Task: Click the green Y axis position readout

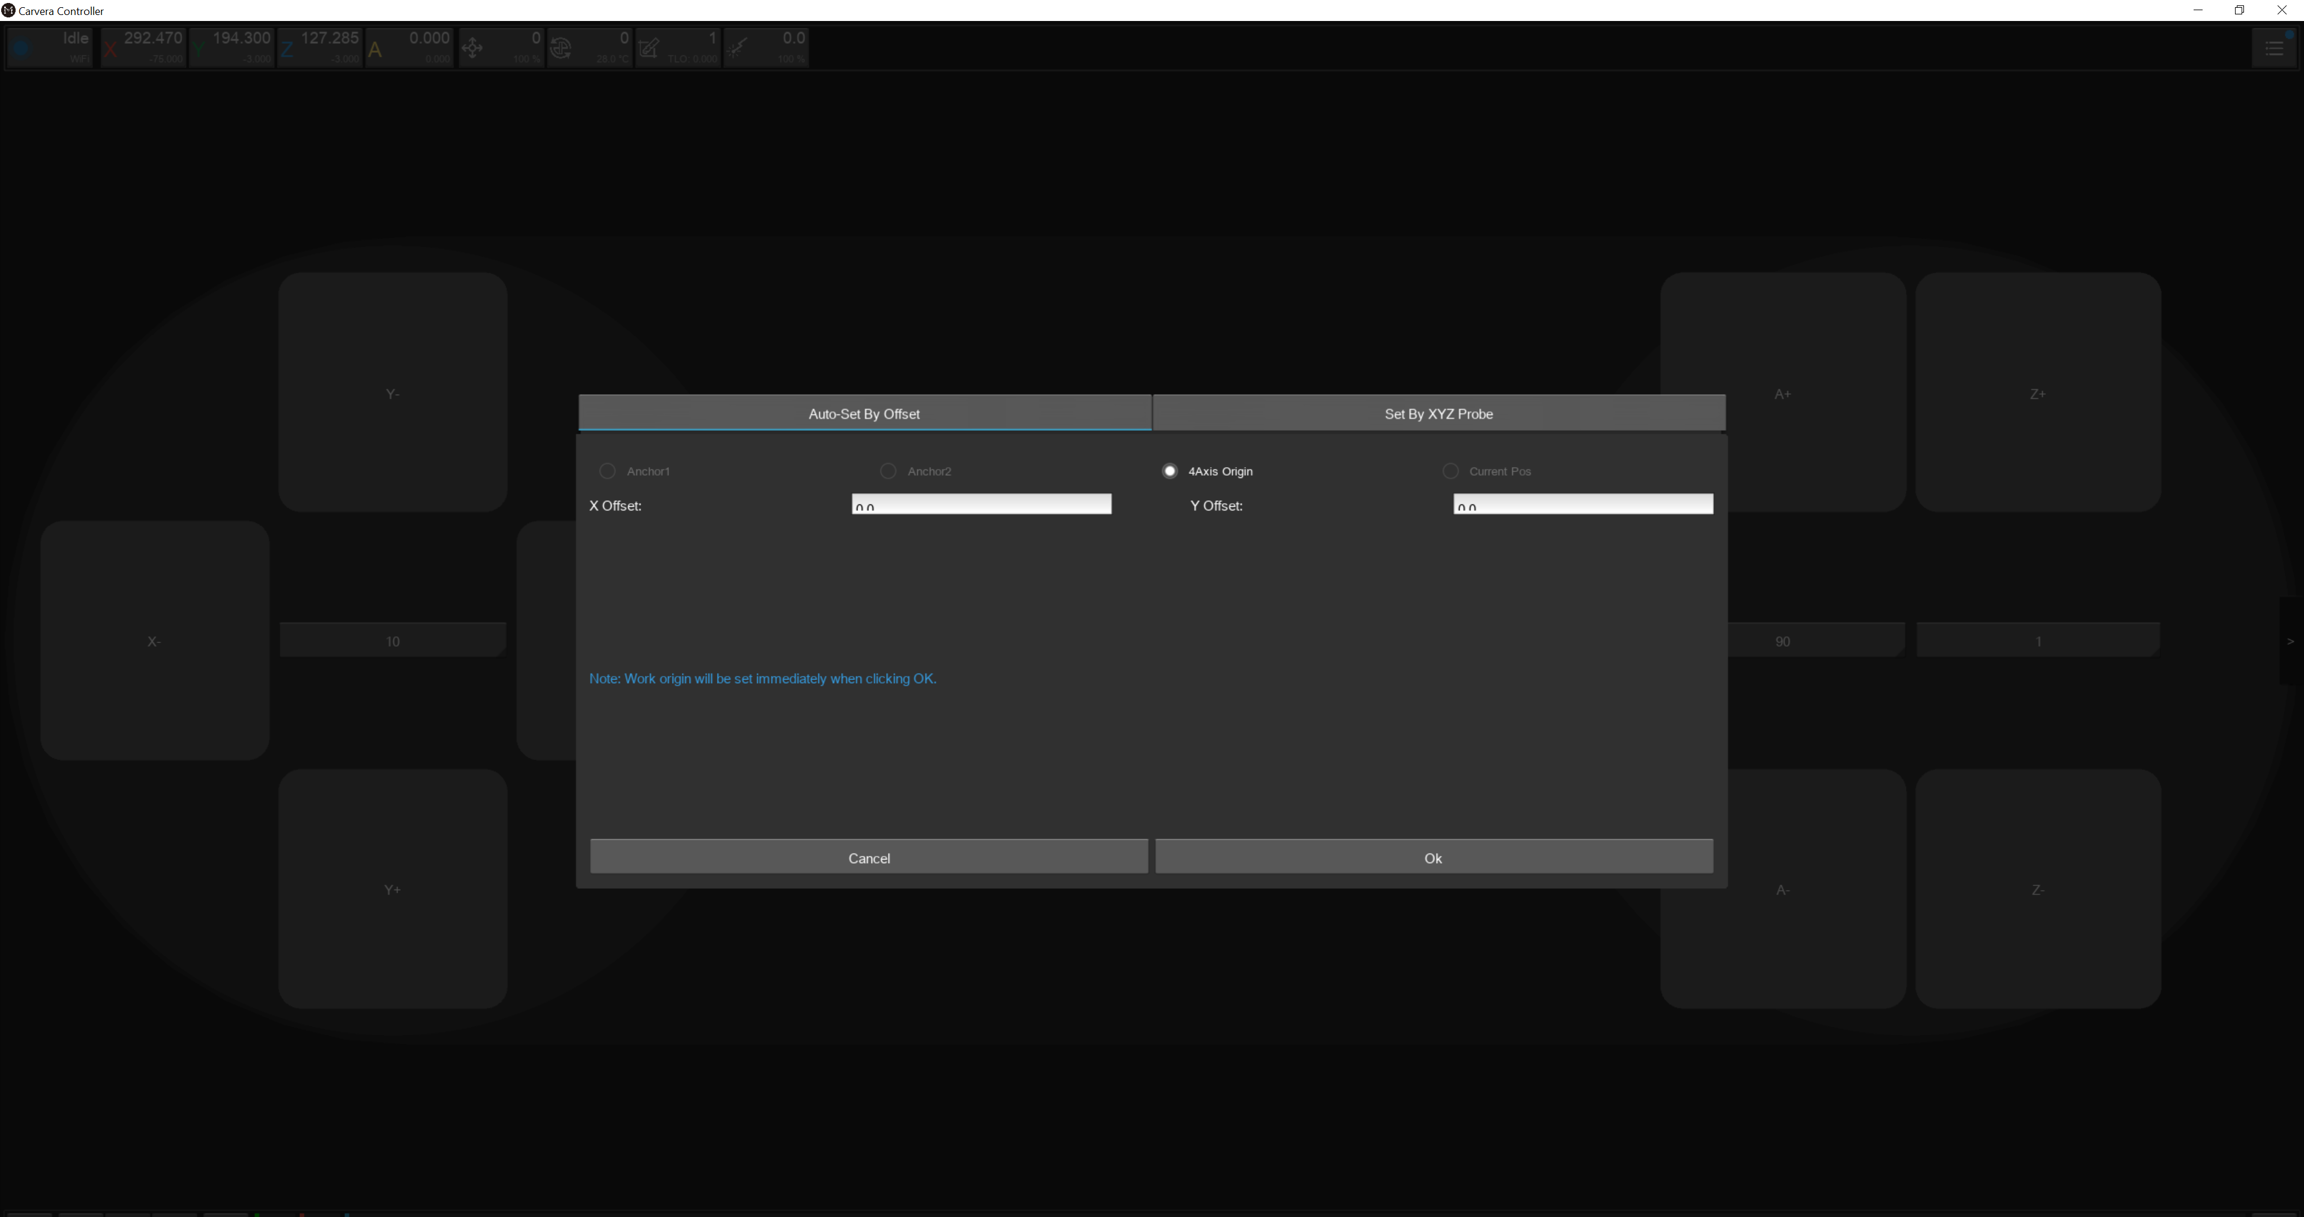Action: click(x=232, y=47)
